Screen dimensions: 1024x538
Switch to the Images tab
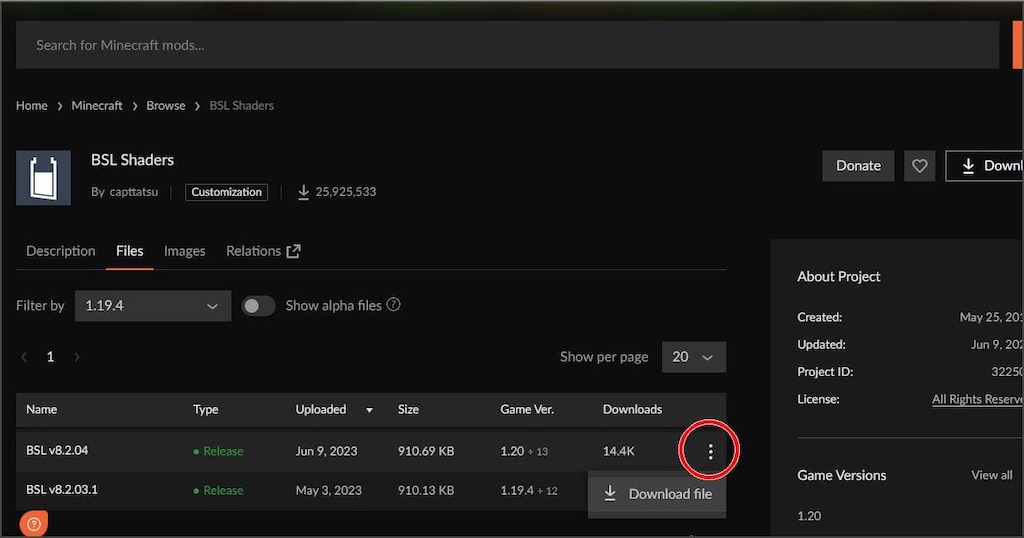184,251
